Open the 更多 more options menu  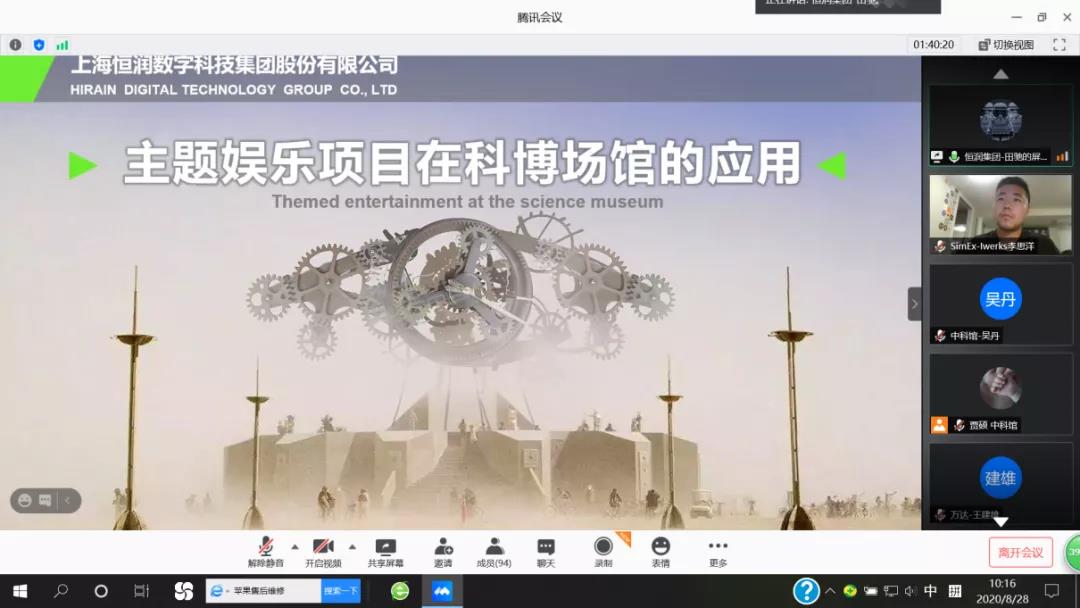[718, 551]
